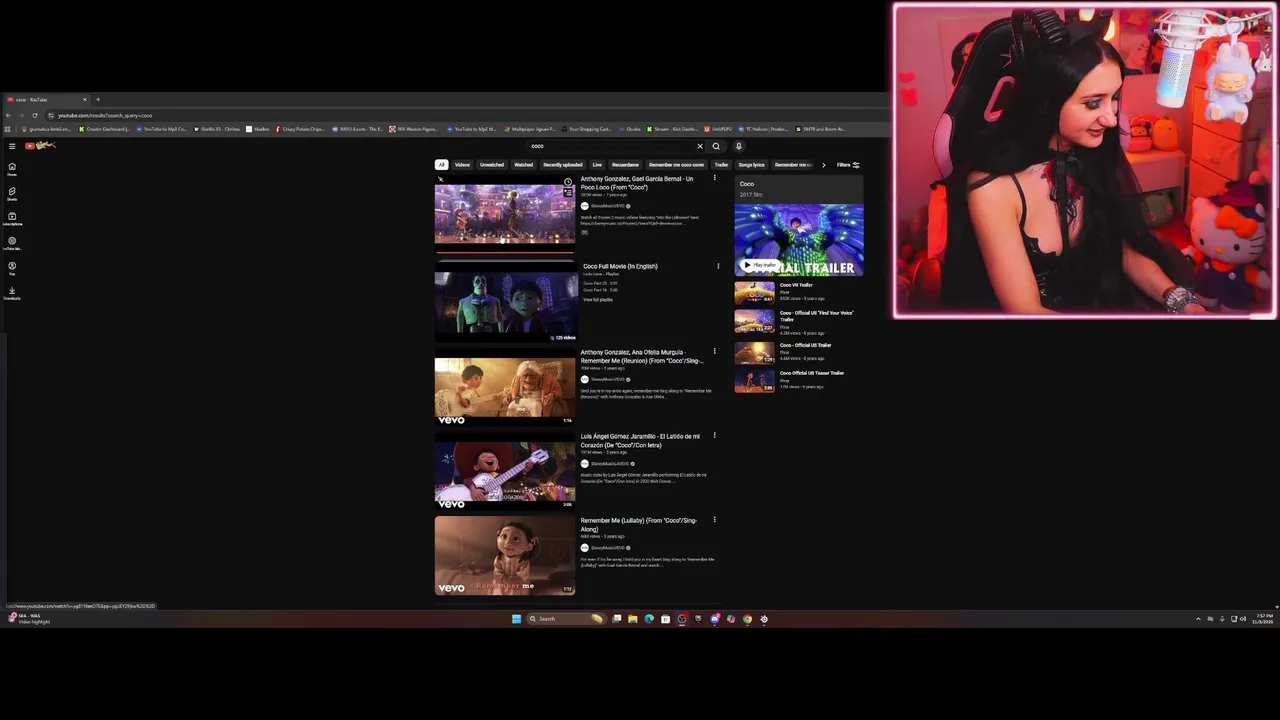Open a new browser tab
This screenshot has height=720, width=1280.
98,99
